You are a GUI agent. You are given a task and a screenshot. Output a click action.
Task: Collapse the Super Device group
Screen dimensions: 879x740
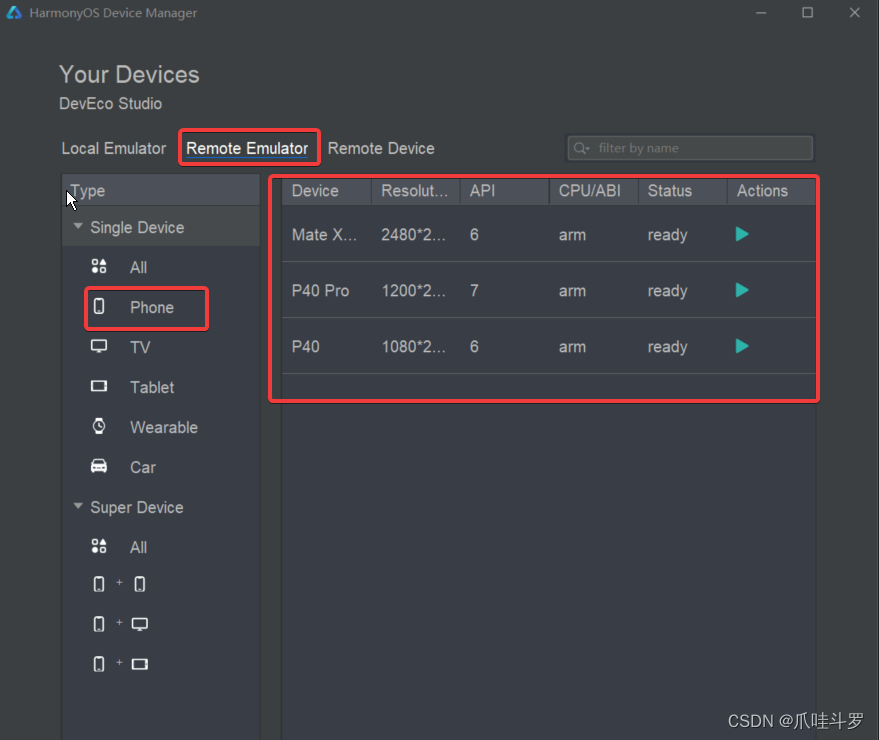point(78,506)
